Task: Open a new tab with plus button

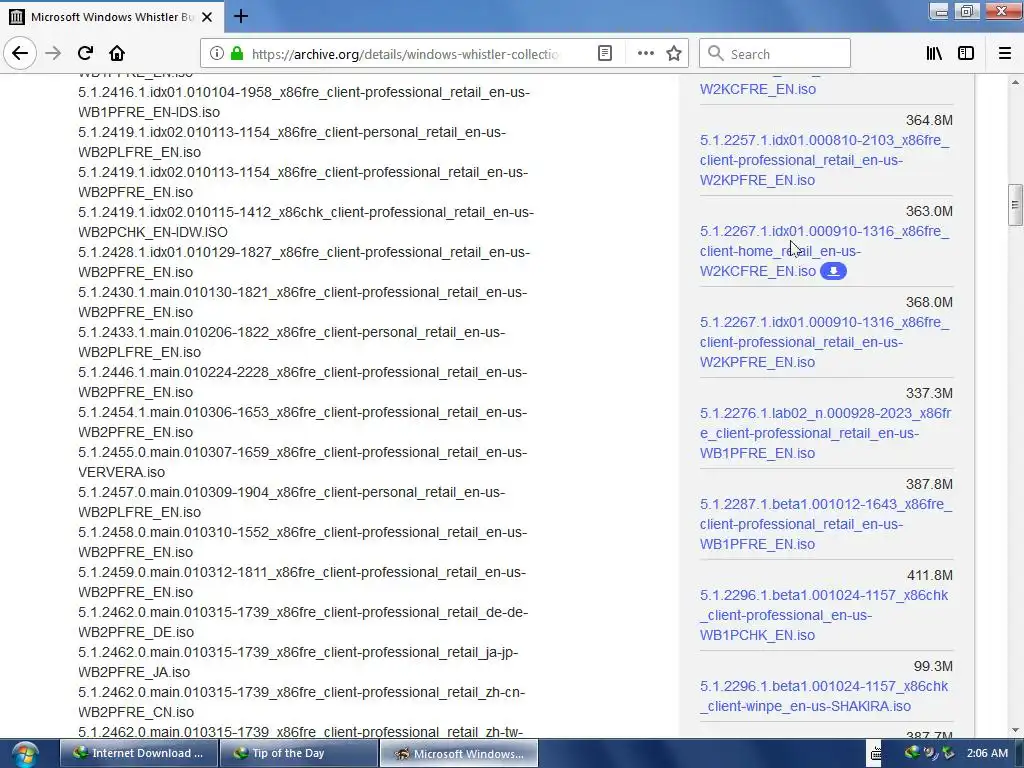Action: pos(240,16)
